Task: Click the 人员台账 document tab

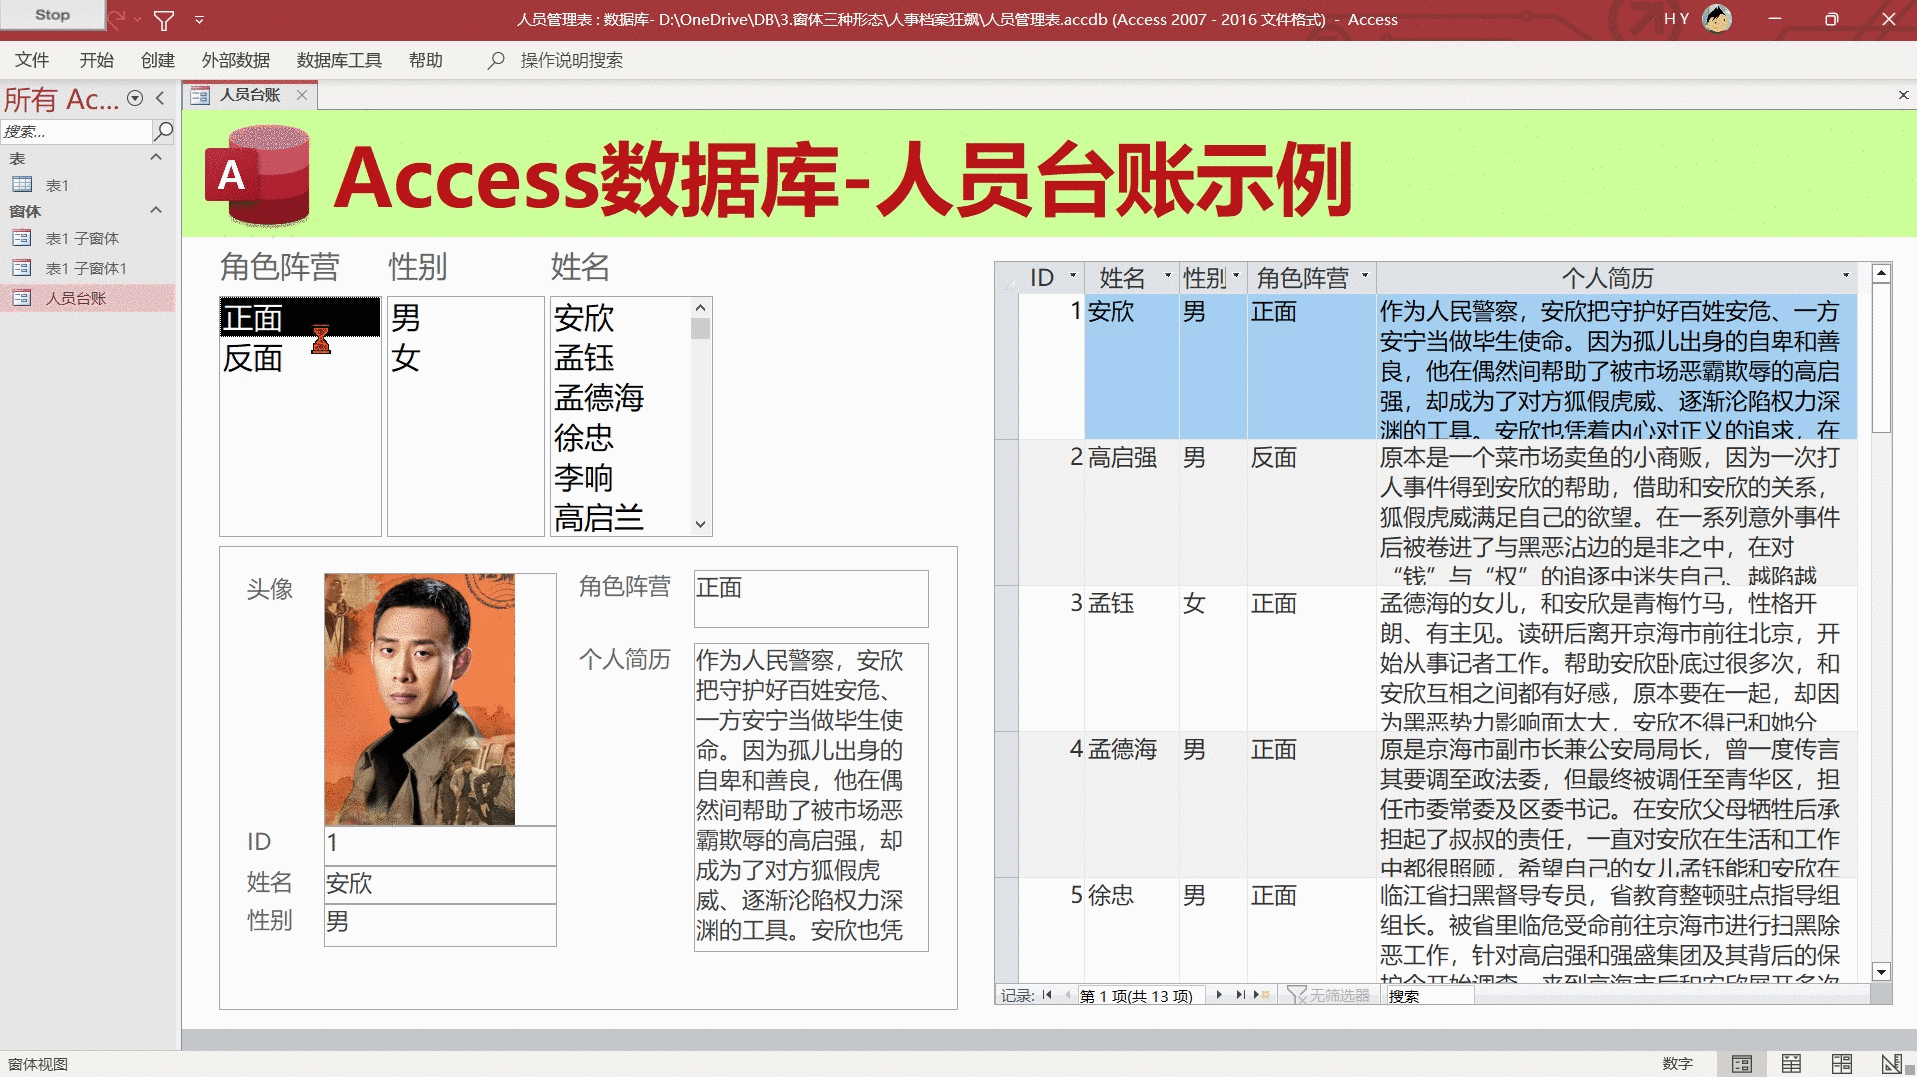Action: pos(250,95)
